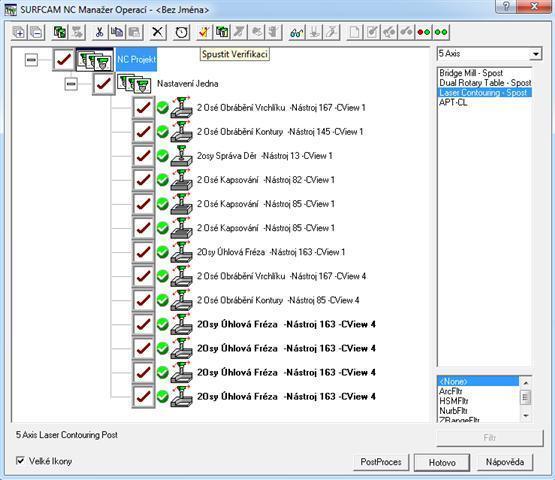Click the Paste toolbar icon
The width and height of the screenshot is (555, 480).
(135, 32)
